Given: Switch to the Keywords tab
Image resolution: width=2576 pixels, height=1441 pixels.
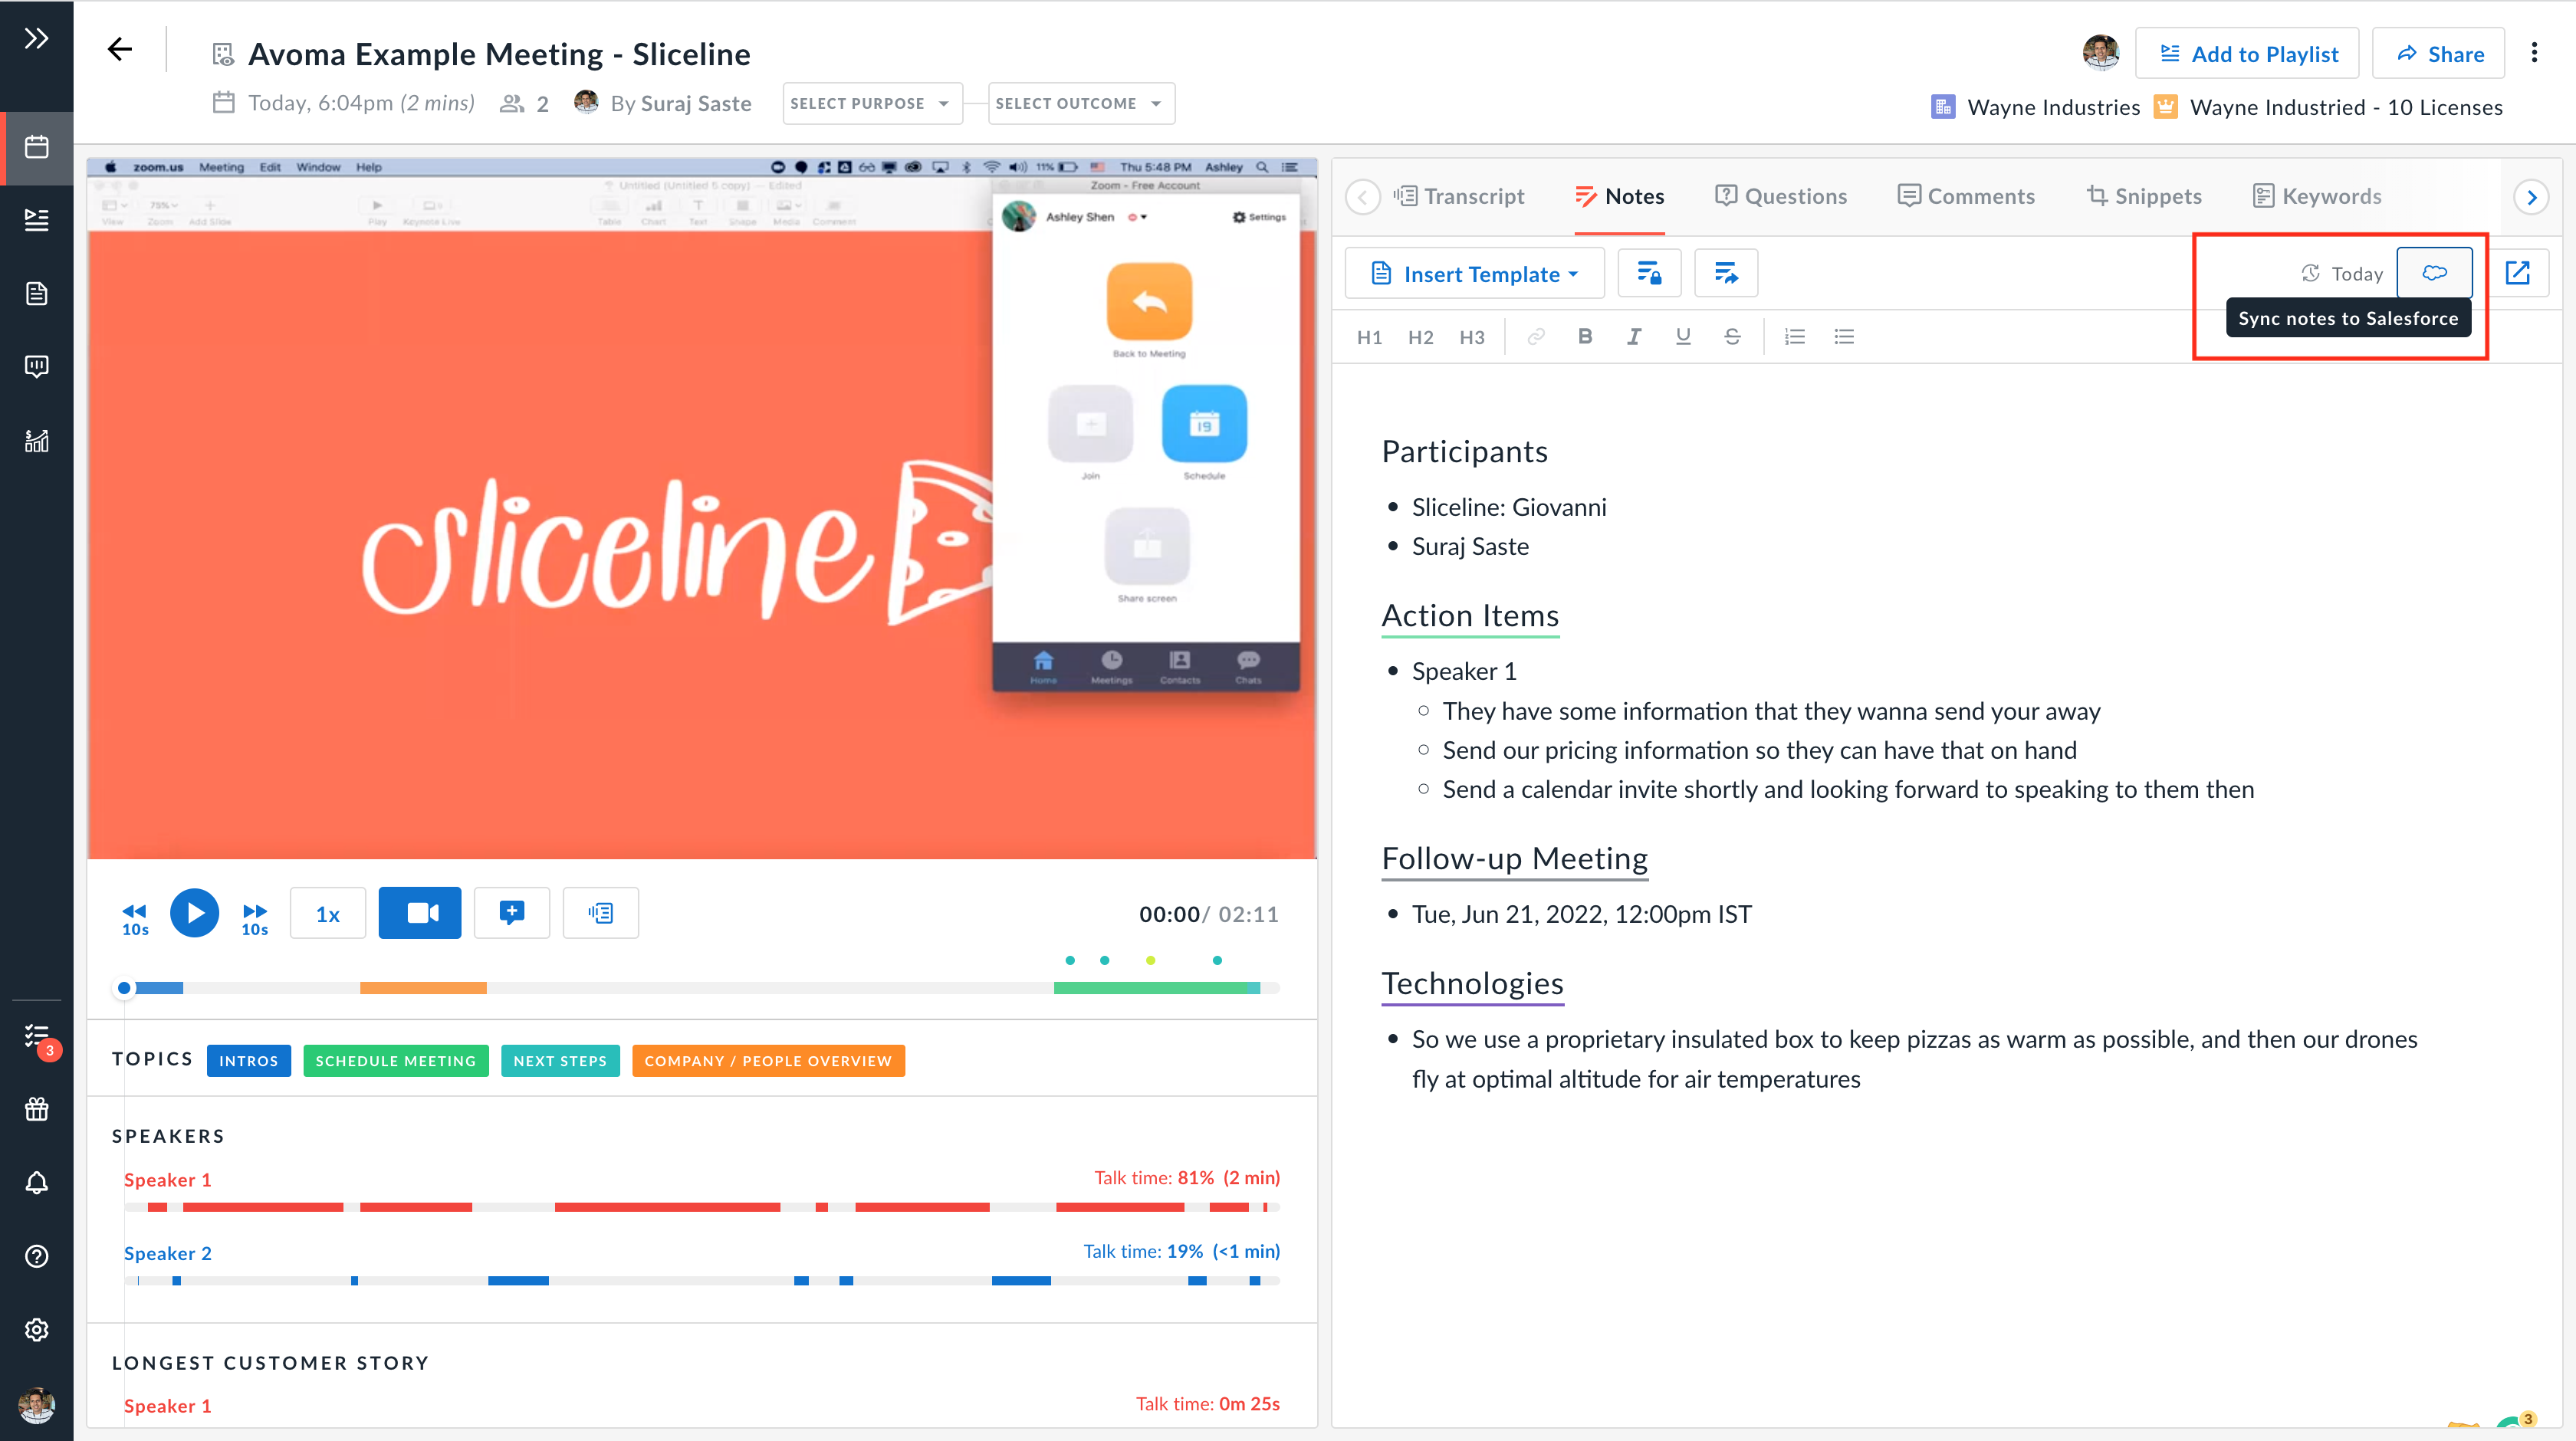Looking at the screenshot, I should (x=2317, y=196).
